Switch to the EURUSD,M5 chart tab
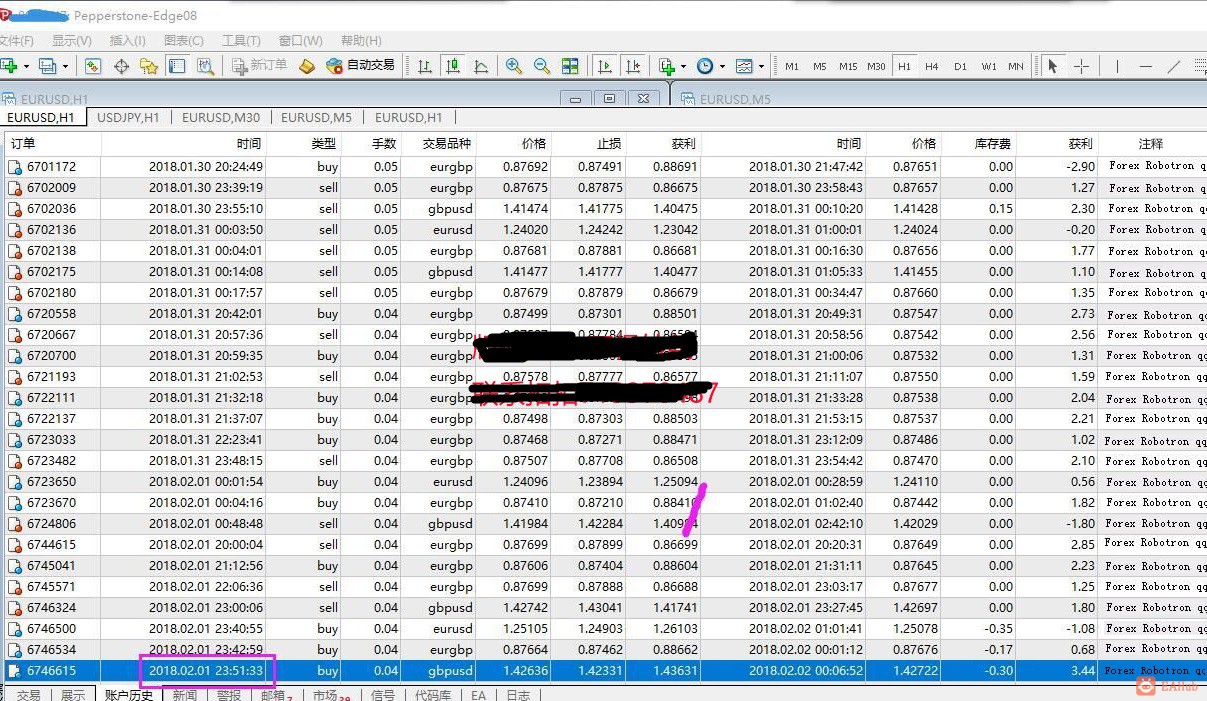 pyautogui.click(x=316, y=117)
